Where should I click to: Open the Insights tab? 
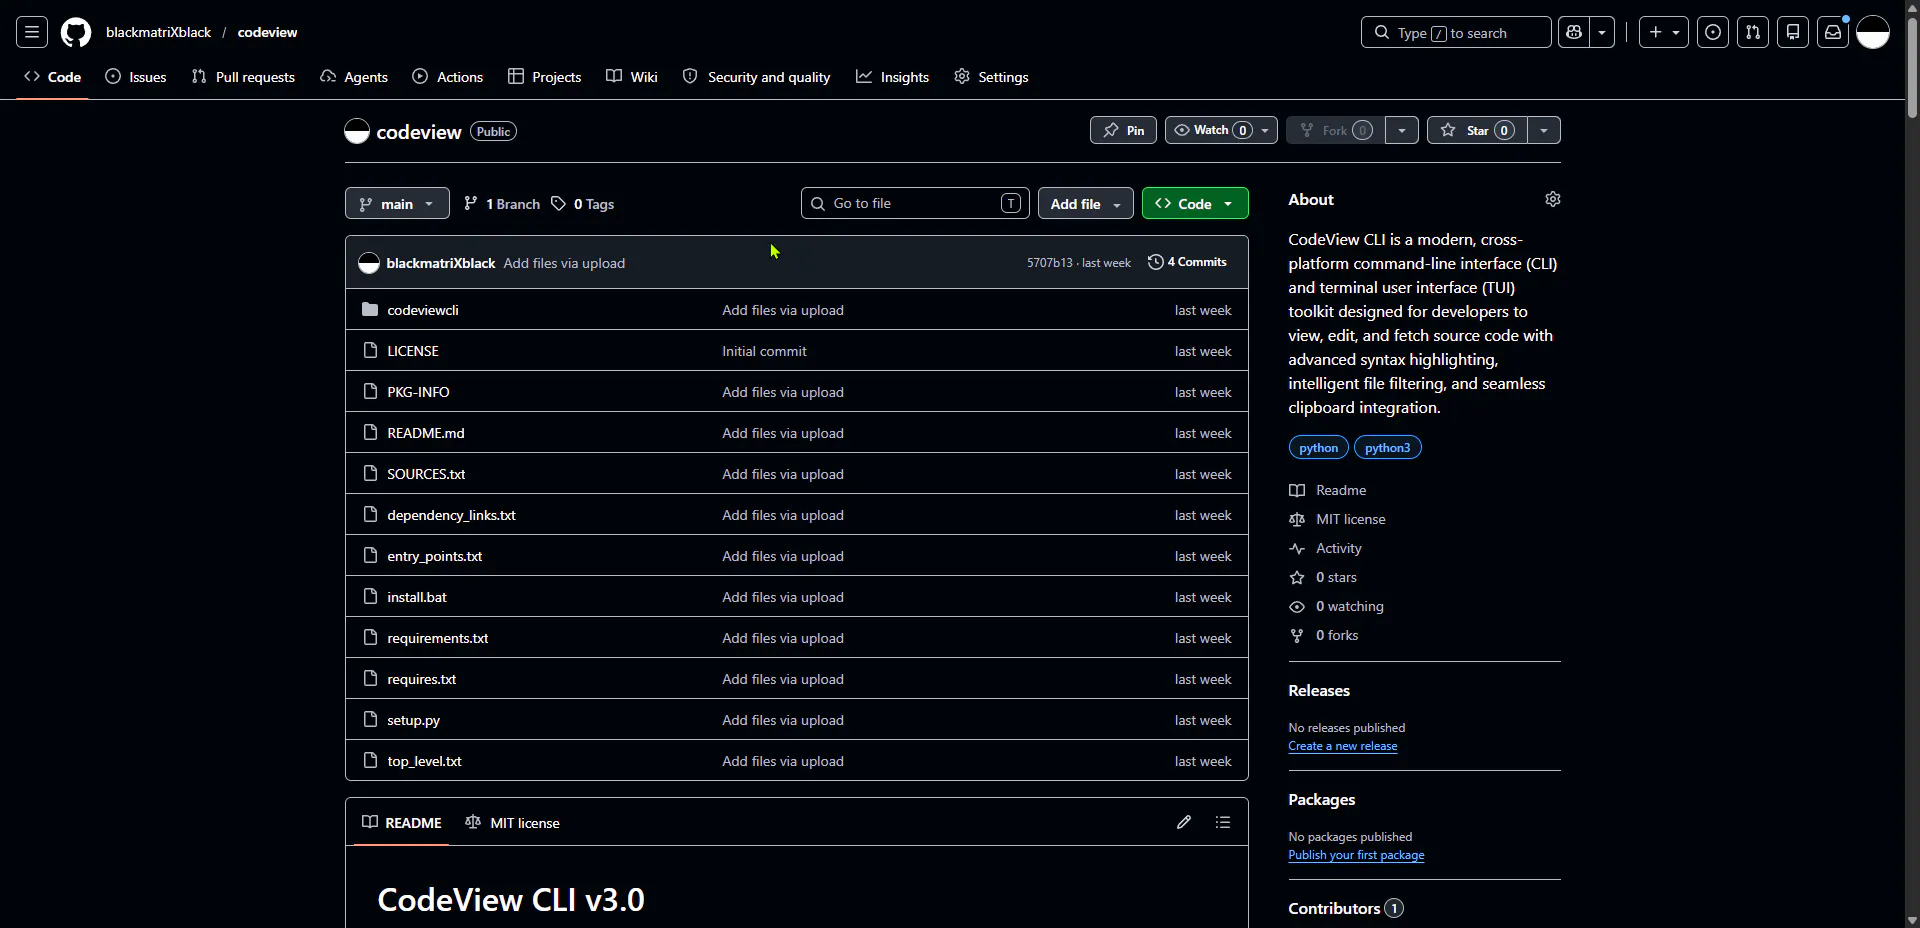click(892, 77)
